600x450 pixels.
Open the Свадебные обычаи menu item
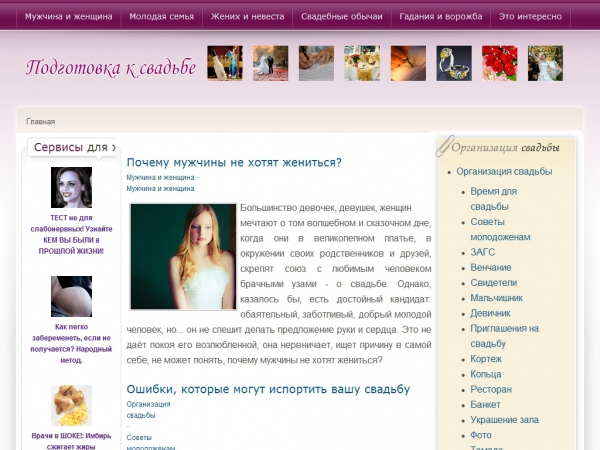342,16
